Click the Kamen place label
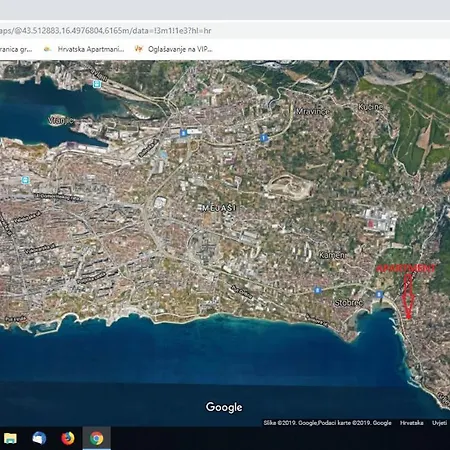Image resolution: width=450 pixels, height=450 pixels. pyautogui.click(x=332, y=255)
